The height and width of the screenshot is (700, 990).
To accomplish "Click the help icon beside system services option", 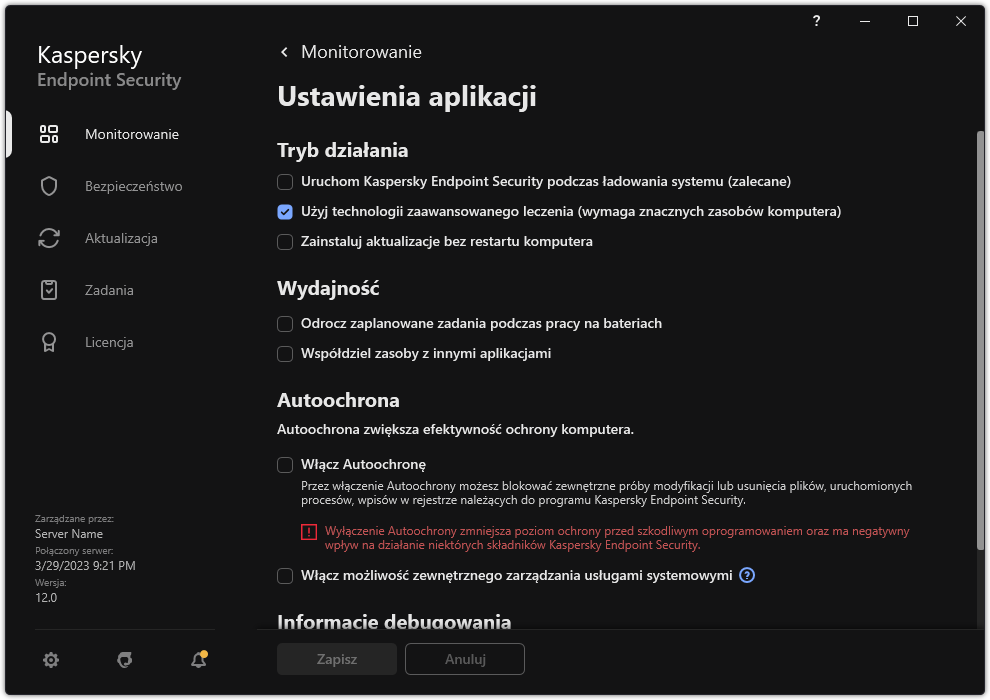I will tap(746, 575).
